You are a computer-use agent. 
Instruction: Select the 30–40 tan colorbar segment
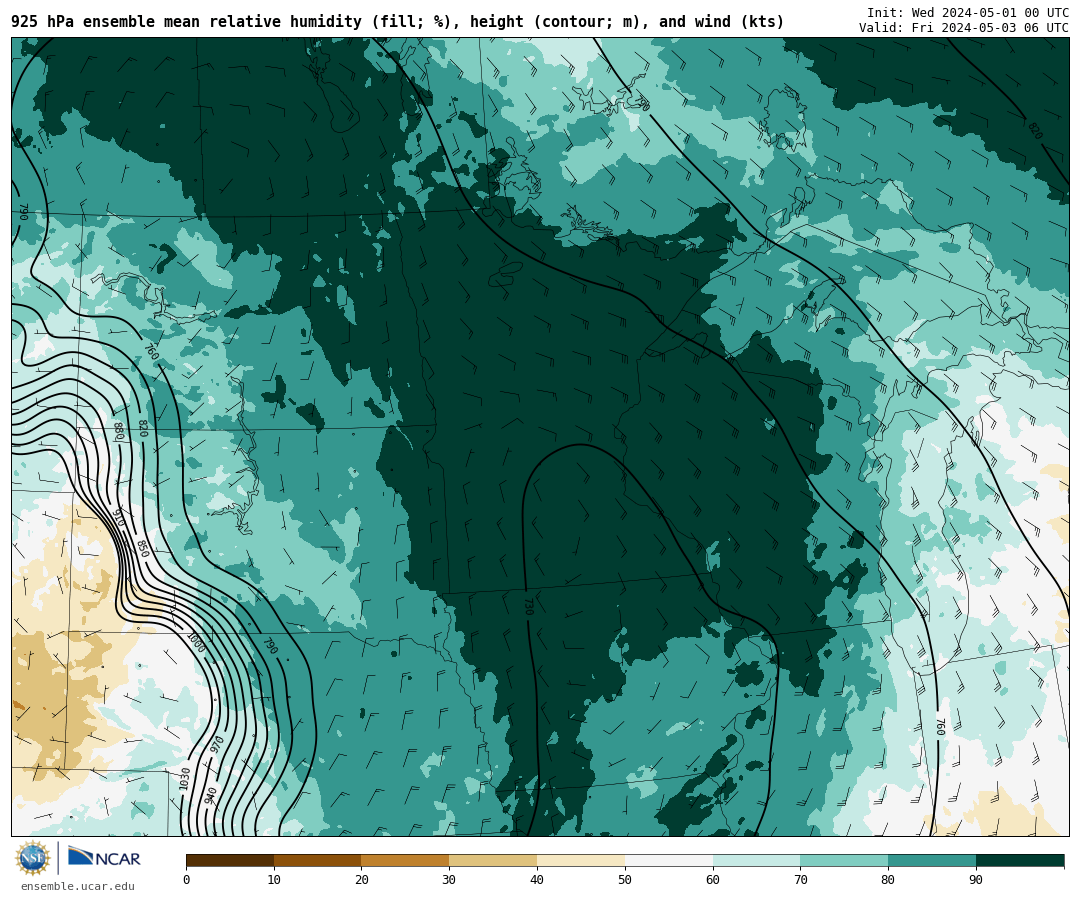pos(493,860)
